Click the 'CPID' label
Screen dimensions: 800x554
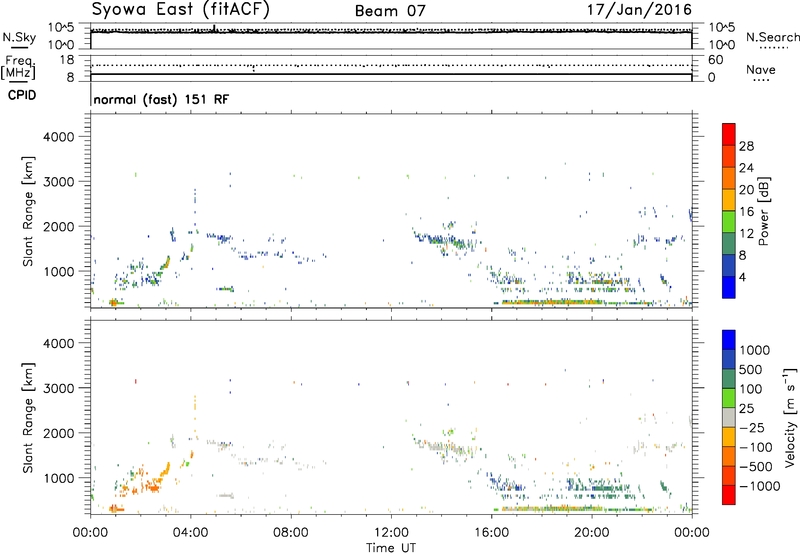22,95
